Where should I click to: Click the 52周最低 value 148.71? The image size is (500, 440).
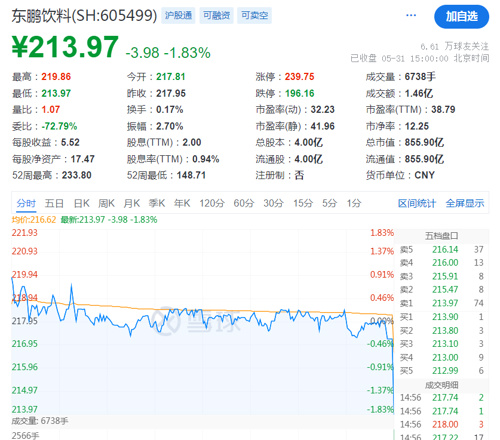(191, 175)
